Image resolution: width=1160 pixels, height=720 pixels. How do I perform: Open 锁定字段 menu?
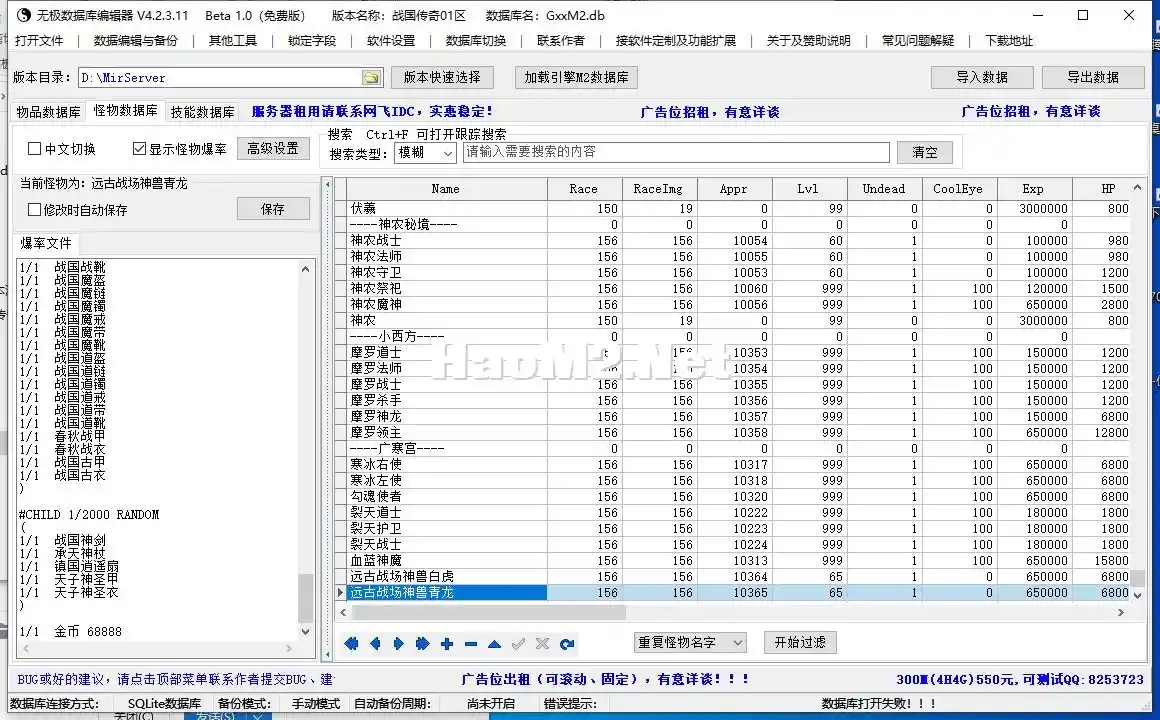coord(312,41)
